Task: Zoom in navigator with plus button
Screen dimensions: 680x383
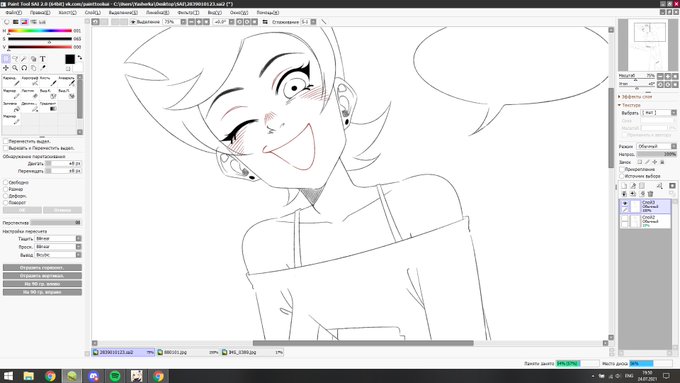Action: coord(668,76)
